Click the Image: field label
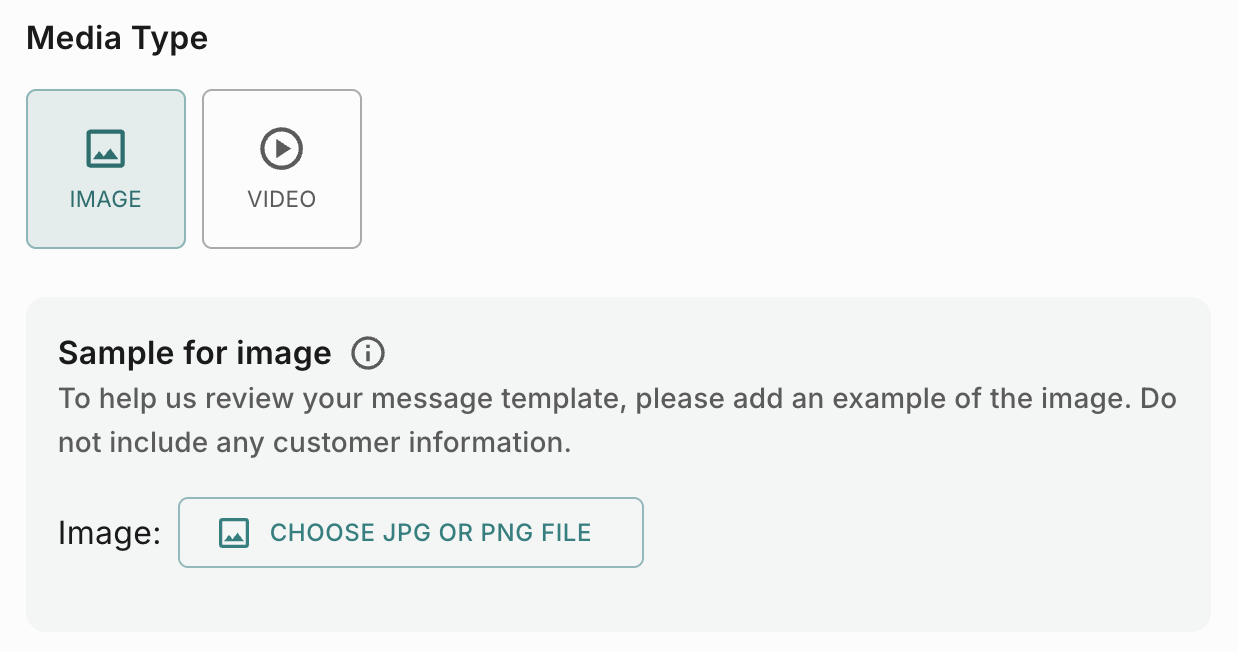1238x652 pixels. (109, 533)
